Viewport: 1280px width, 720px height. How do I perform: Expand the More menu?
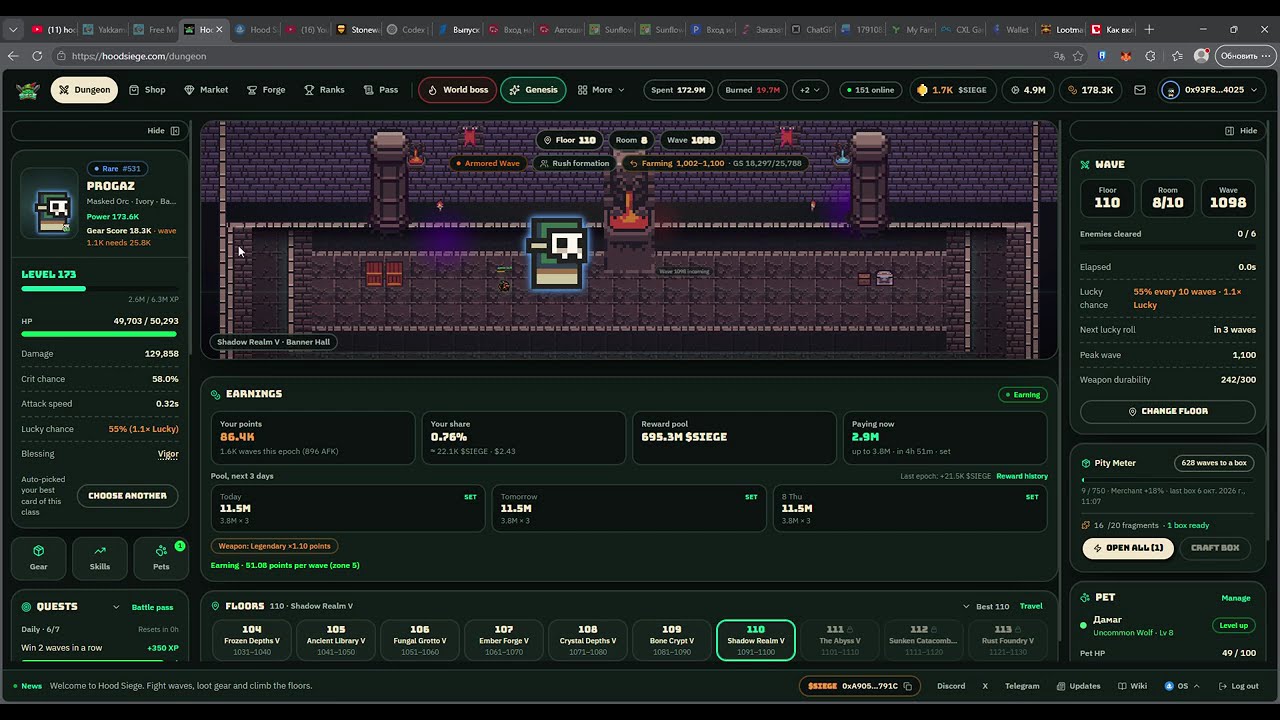coord(601,90)
